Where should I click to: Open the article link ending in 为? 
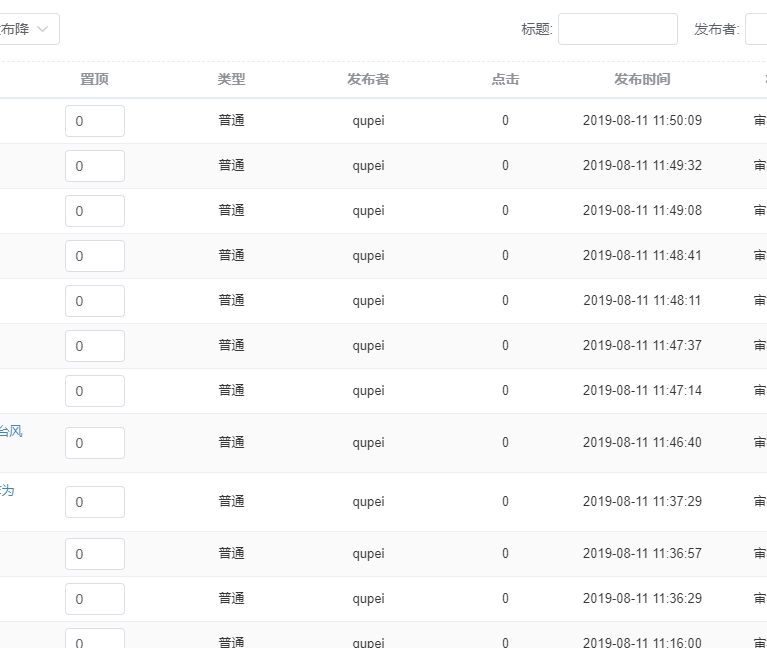[7, 490]
